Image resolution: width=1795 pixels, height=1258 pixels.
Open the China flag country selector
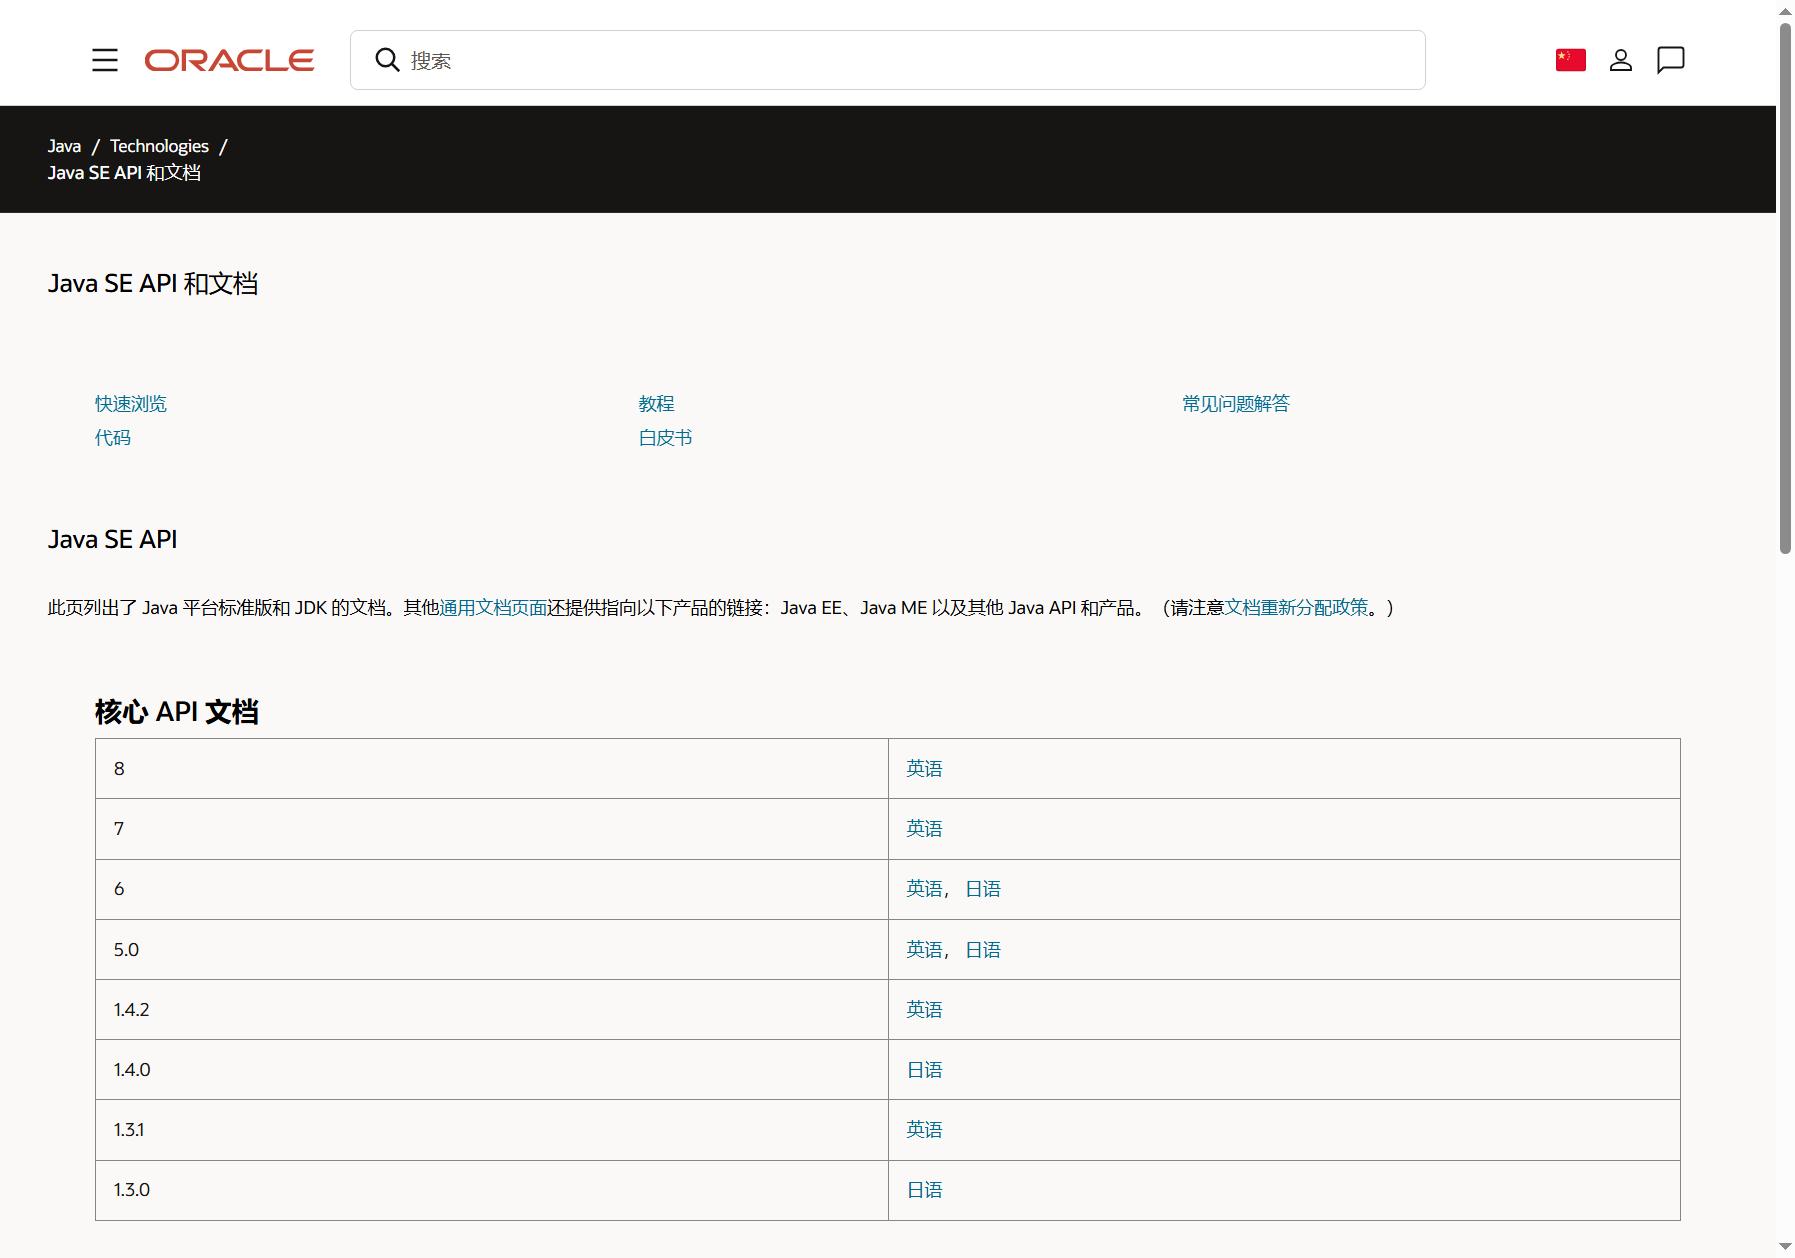(x=1570, y=60)
